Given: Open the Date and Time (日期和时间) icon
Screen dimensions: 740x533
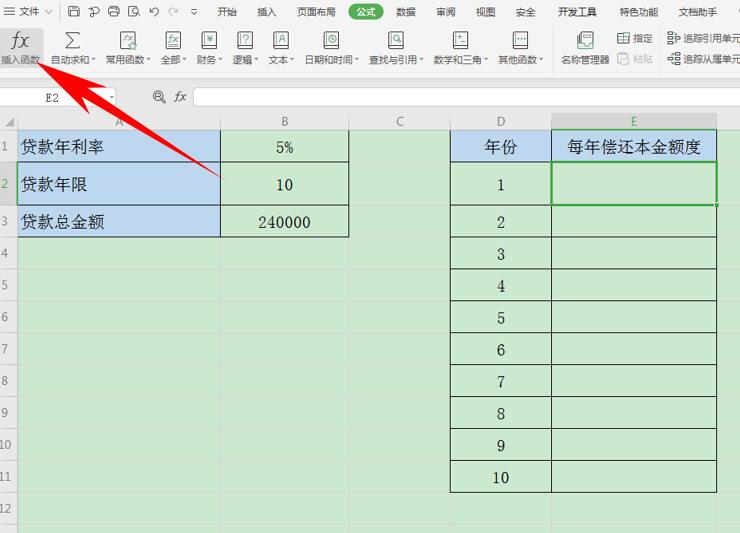Looking at the screenshot, I should point(331,41).
